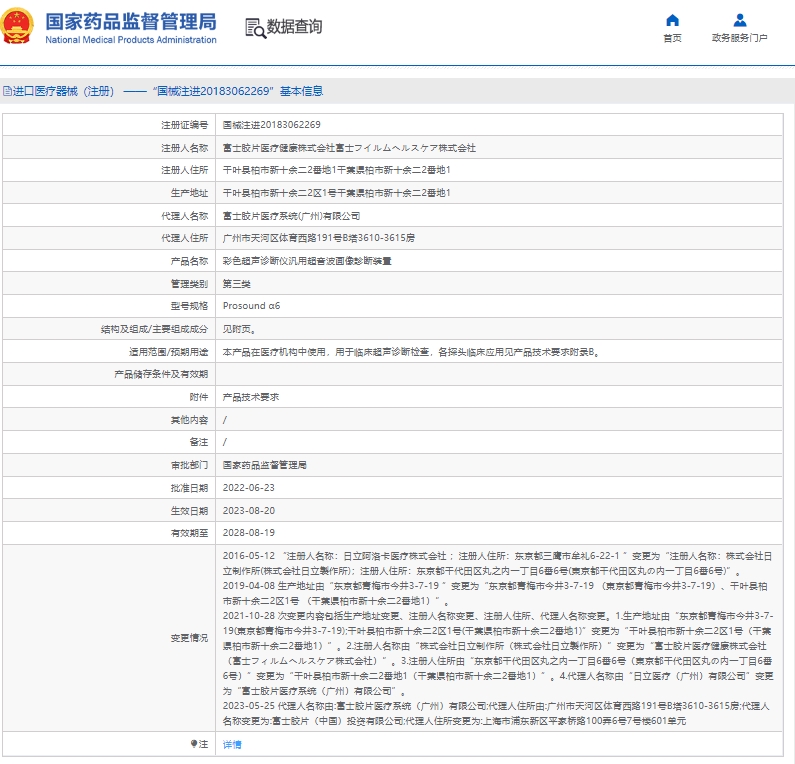Click the 第三类 management category cell

[x=236, y=284]
